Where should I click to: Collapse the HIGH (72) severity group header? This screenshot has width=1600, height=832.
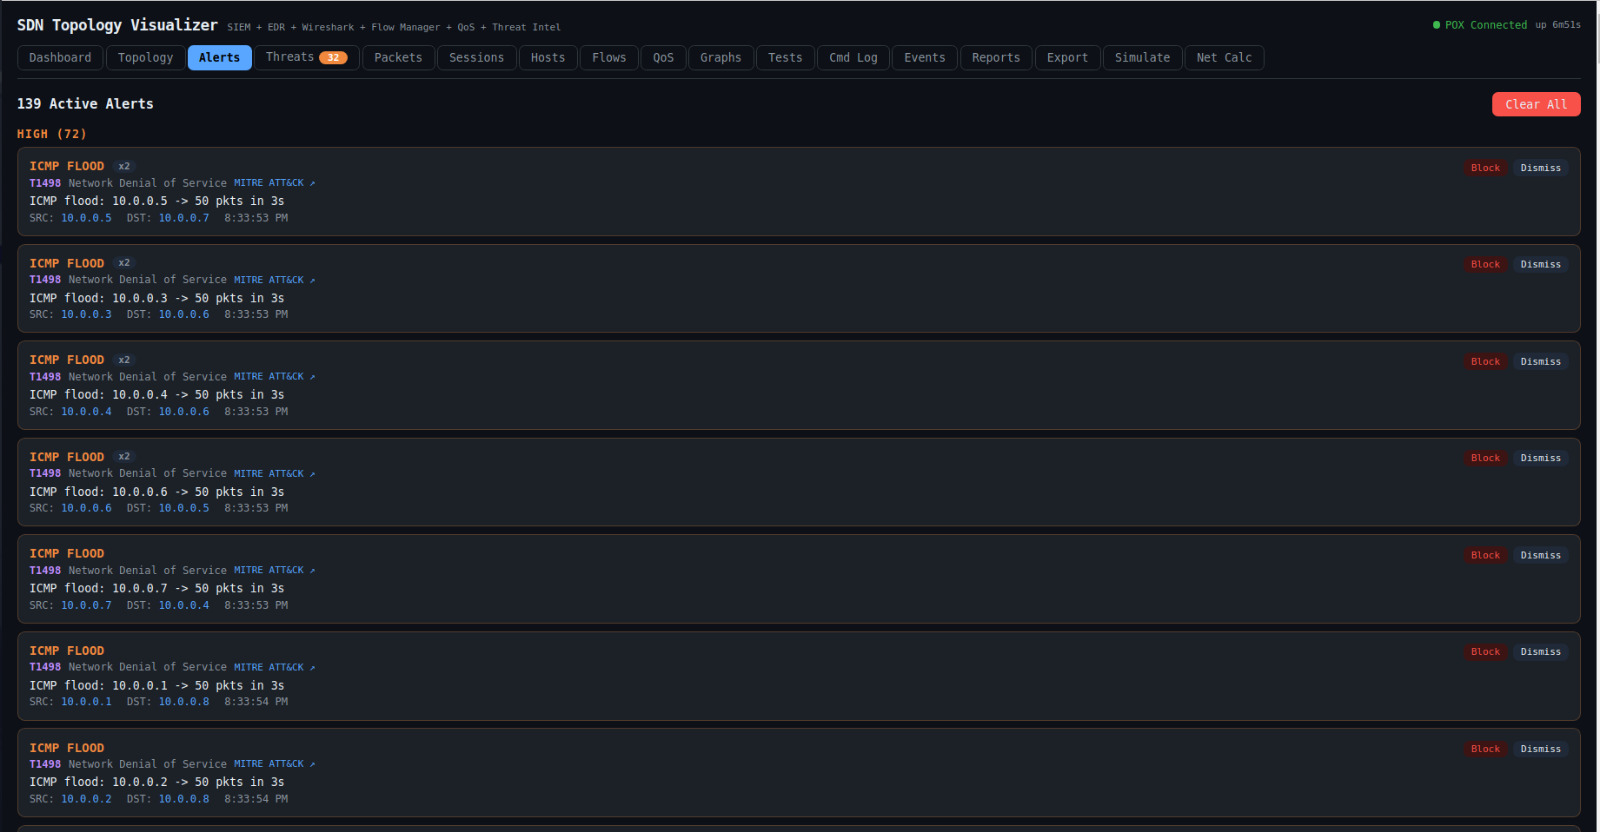[x=51, y=134]
